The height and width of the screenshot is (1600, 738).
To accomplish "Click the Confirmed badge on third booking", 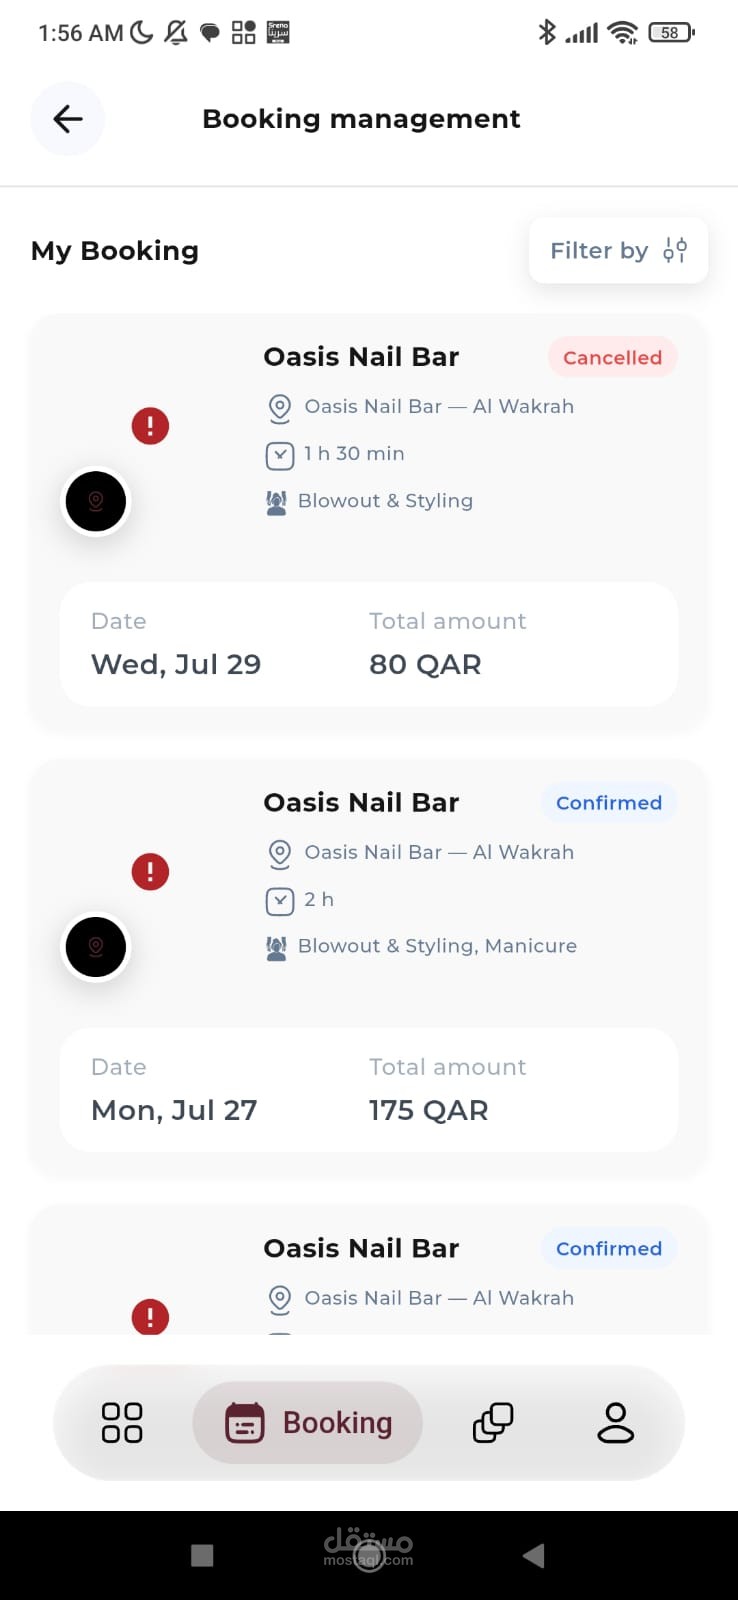I will tap(609, 1248).
